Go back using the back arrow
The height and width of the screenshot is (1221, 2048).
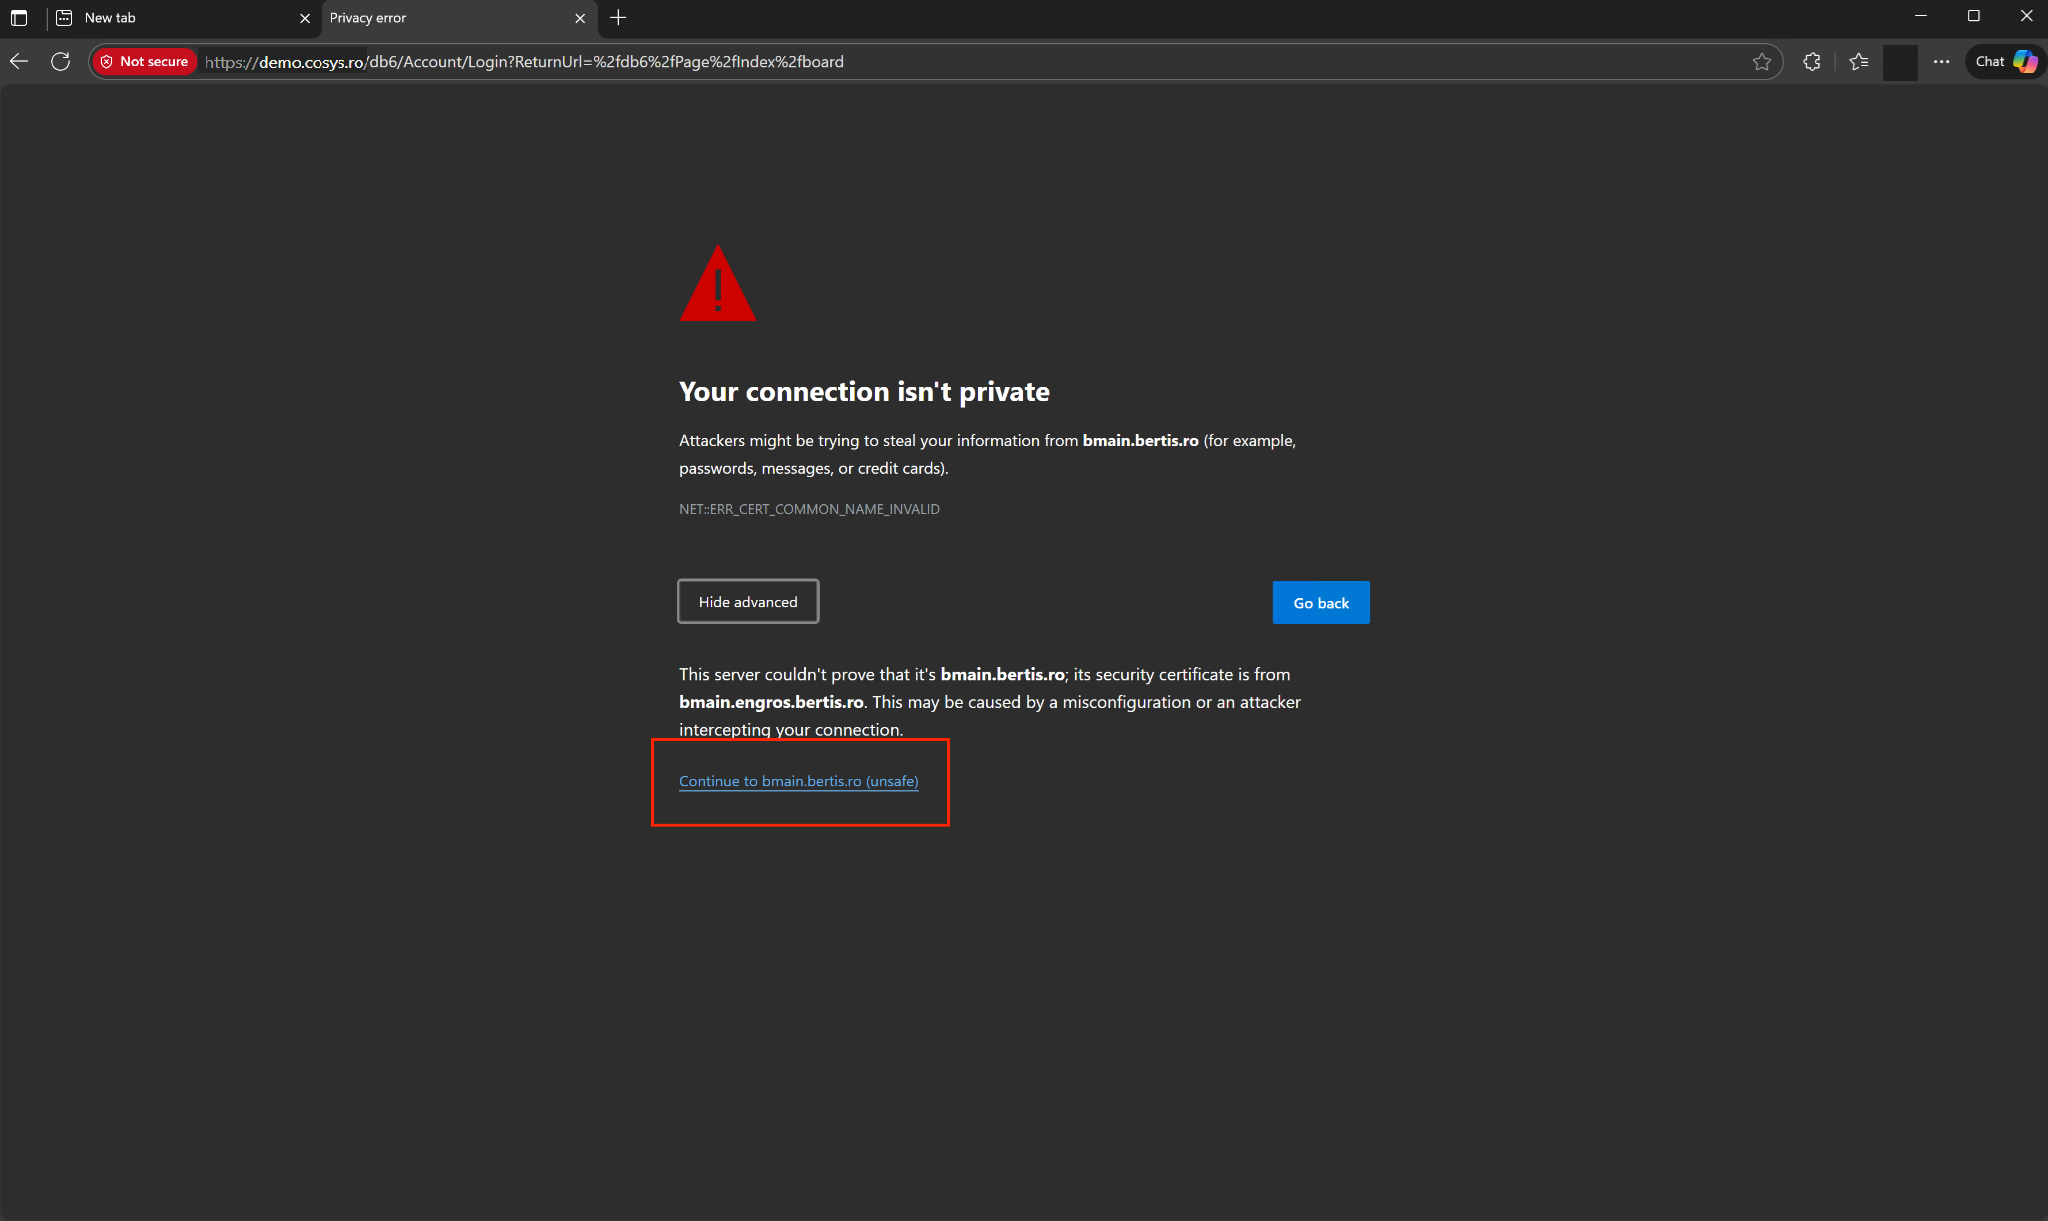[x=19, y=62]
